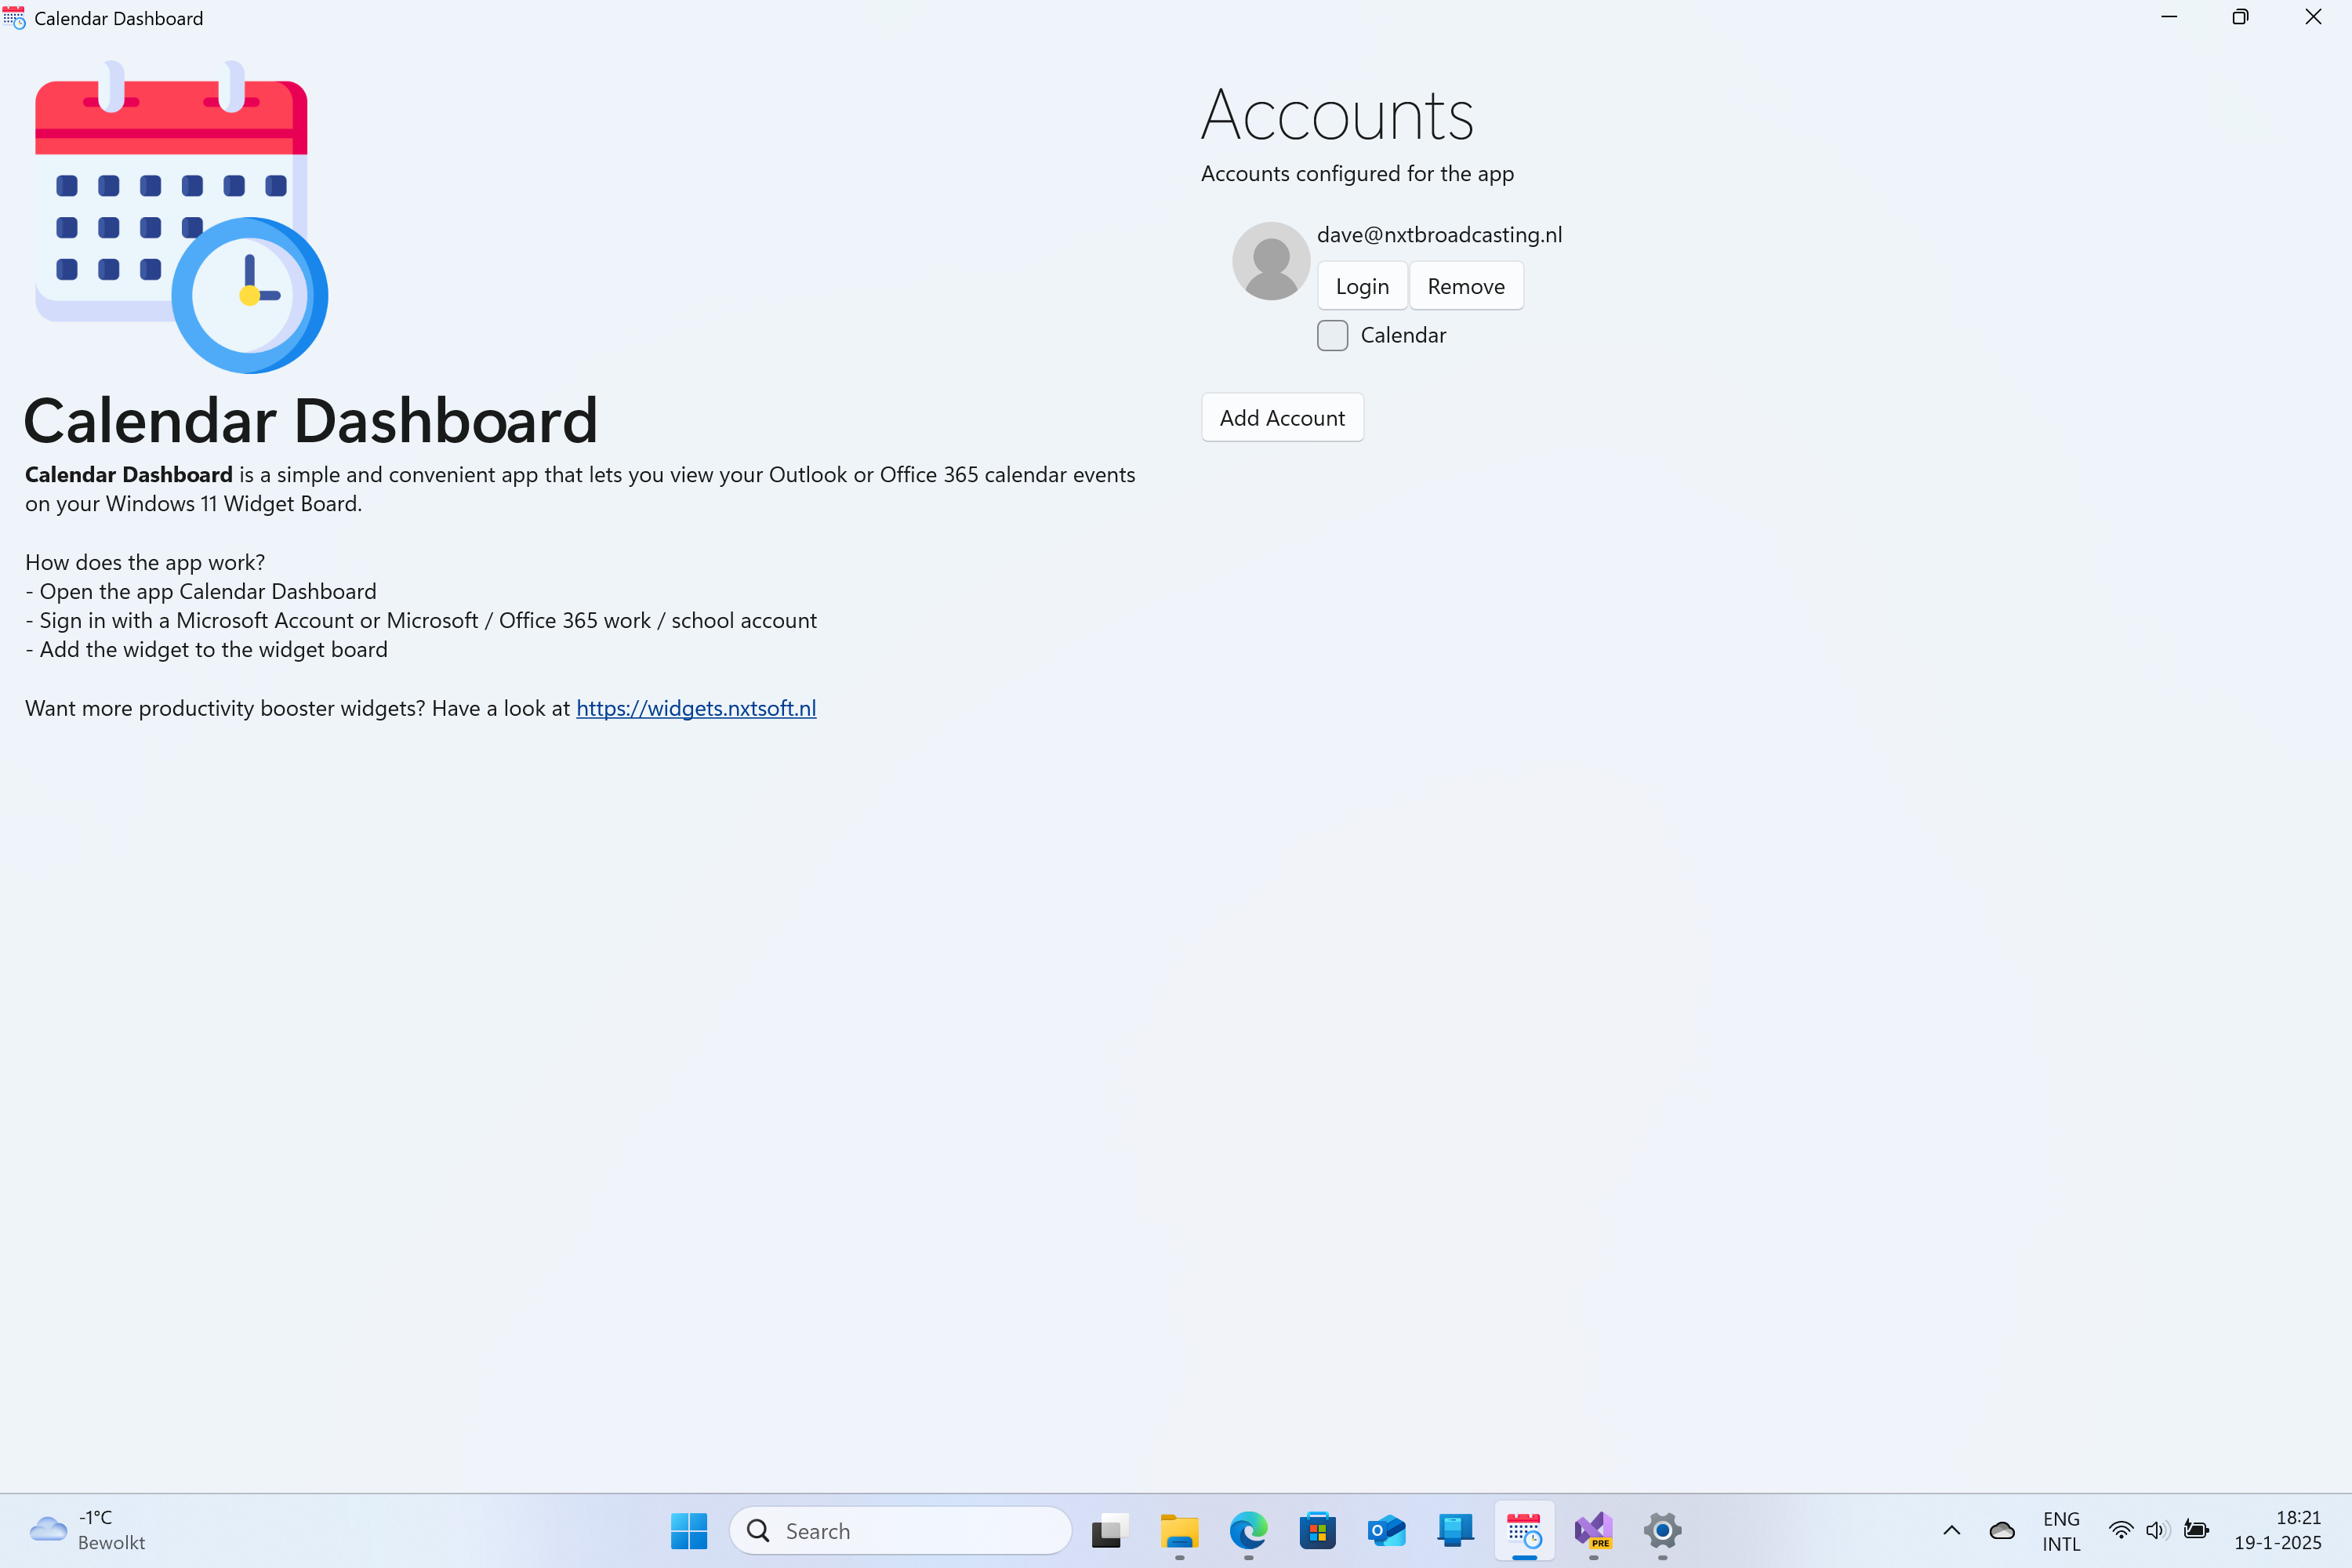
Task: Expand hidden system tray icons chevron
Action: point(1951,1530)
